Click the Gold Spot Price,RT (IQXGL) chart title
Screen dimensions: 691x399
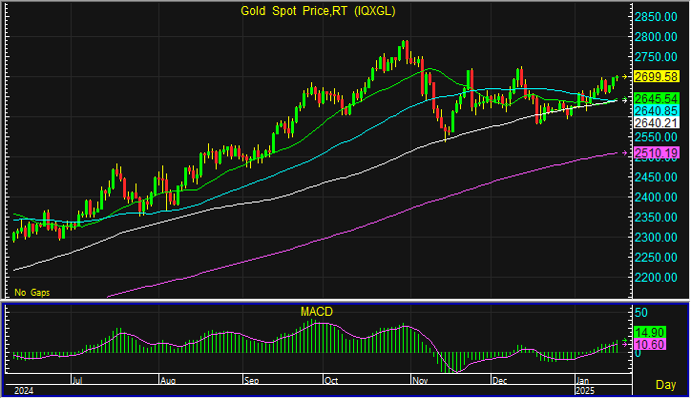[x=318, y=11]
